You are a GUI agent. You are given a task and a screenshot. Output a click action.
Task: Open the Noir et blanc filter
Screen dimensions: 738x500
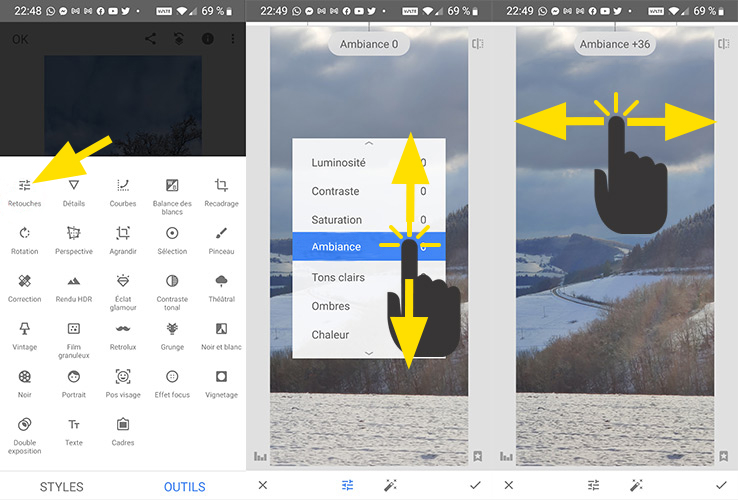click(221, 337)
